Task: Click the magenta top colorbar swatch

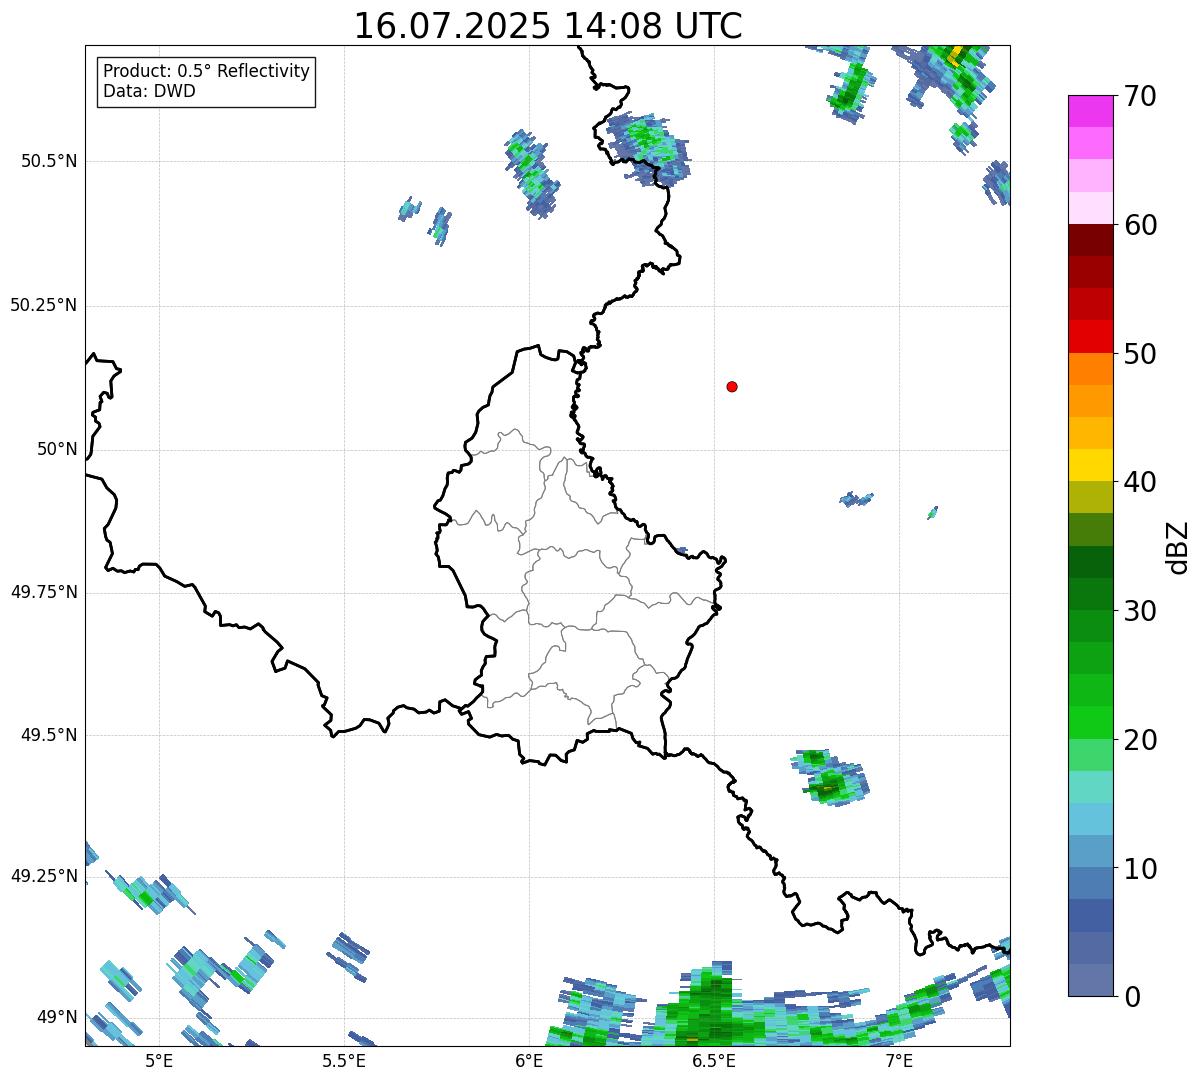Action: pyautogui.click(x=1091, y=111)
